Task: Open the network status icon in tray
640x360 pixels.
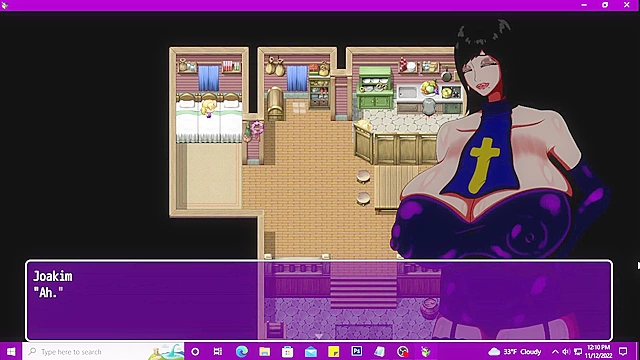Action: [x=578, y=351]
